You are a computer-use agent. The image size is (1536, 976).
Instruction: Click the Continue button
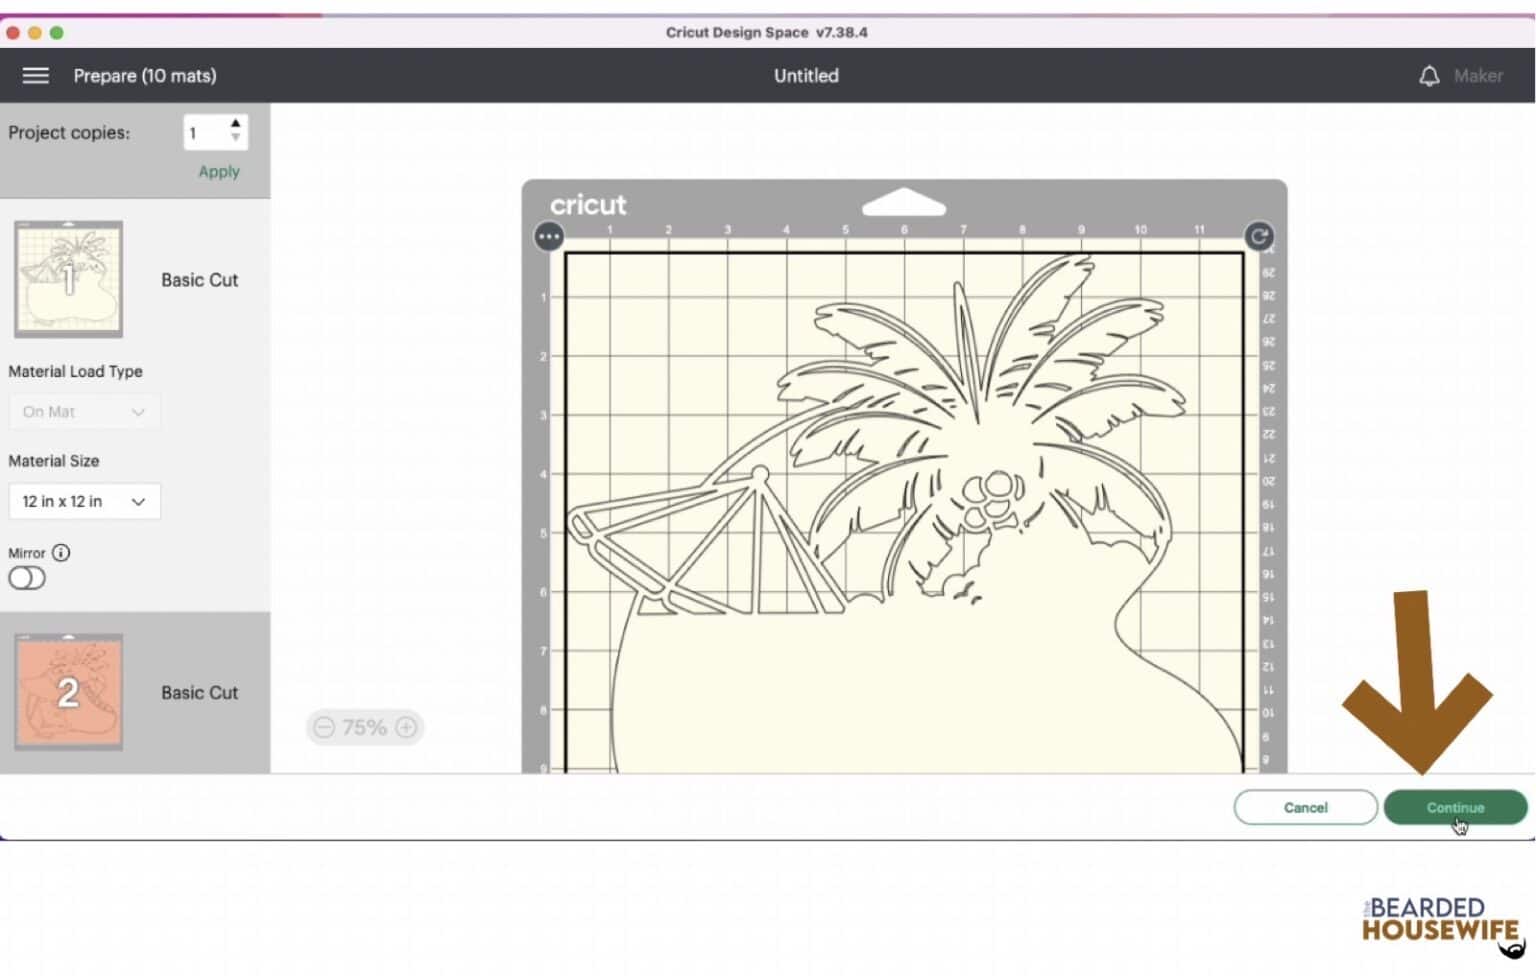(x=1455, y=808)
